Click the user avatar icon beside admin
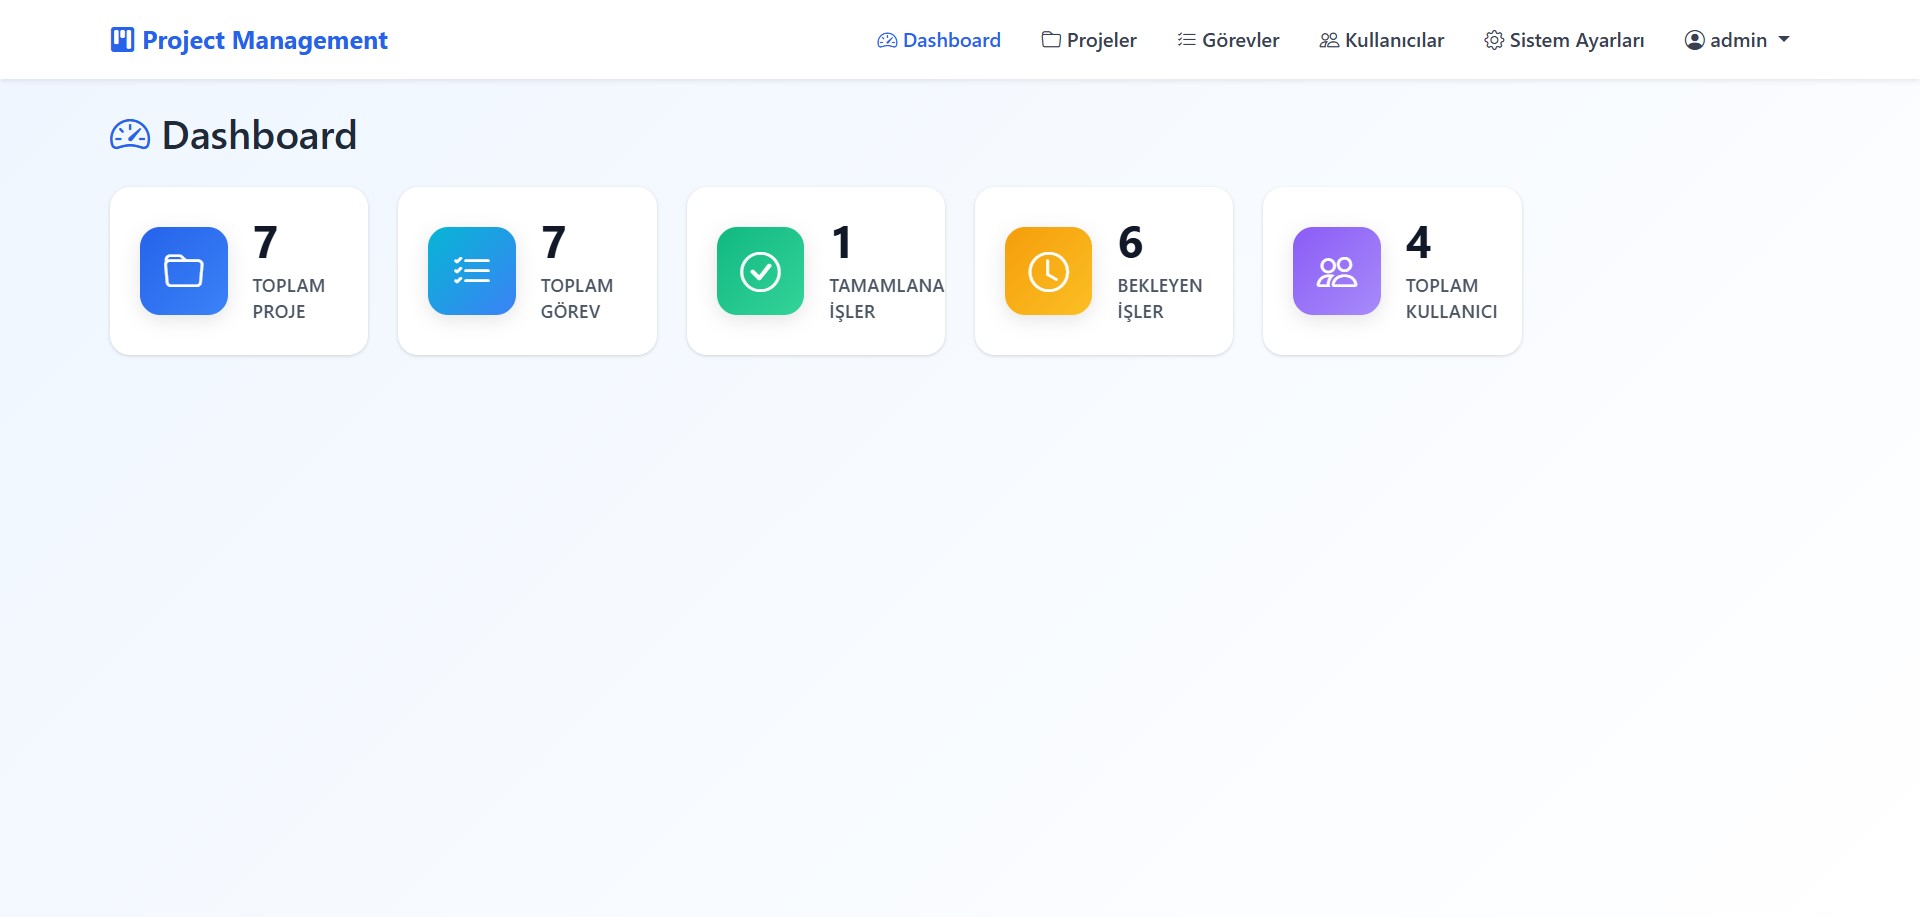Image resolution: width=1920 pixels, height=917 pixels. click(1695, 40)
